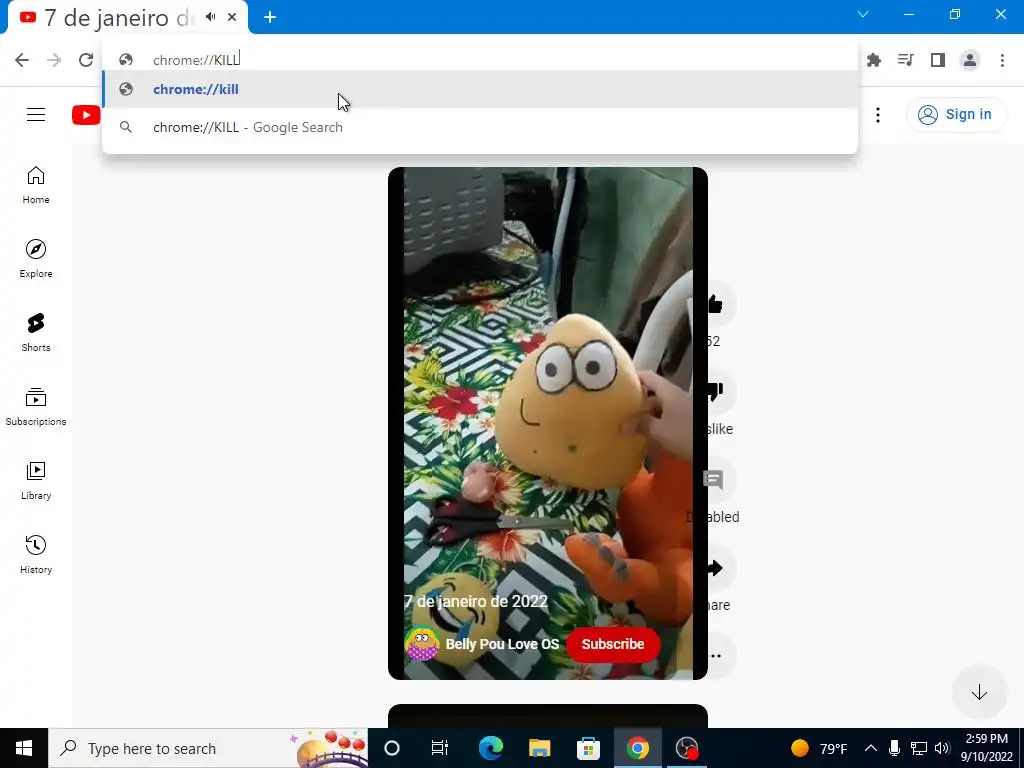
Task: Open the 79°F weather widget
Action: [819, 748]
